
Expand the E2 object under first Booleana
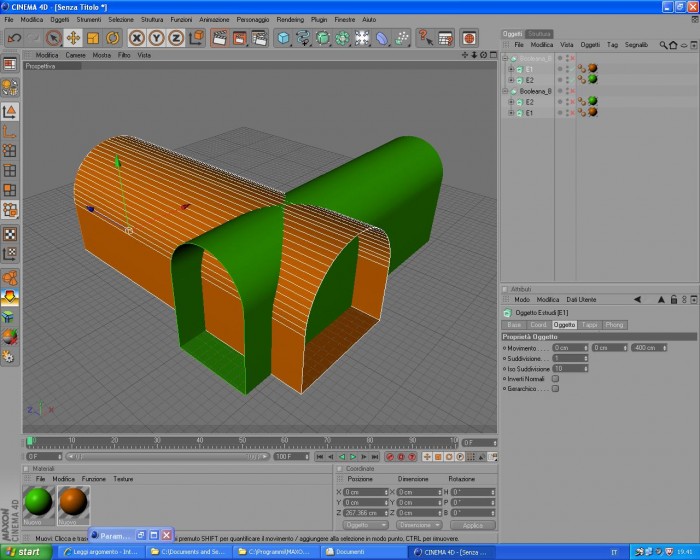pyautogui.click(x=511, y=80)
